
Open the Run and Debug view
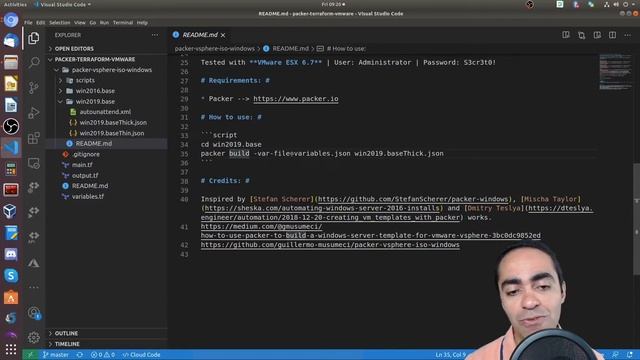34,113
